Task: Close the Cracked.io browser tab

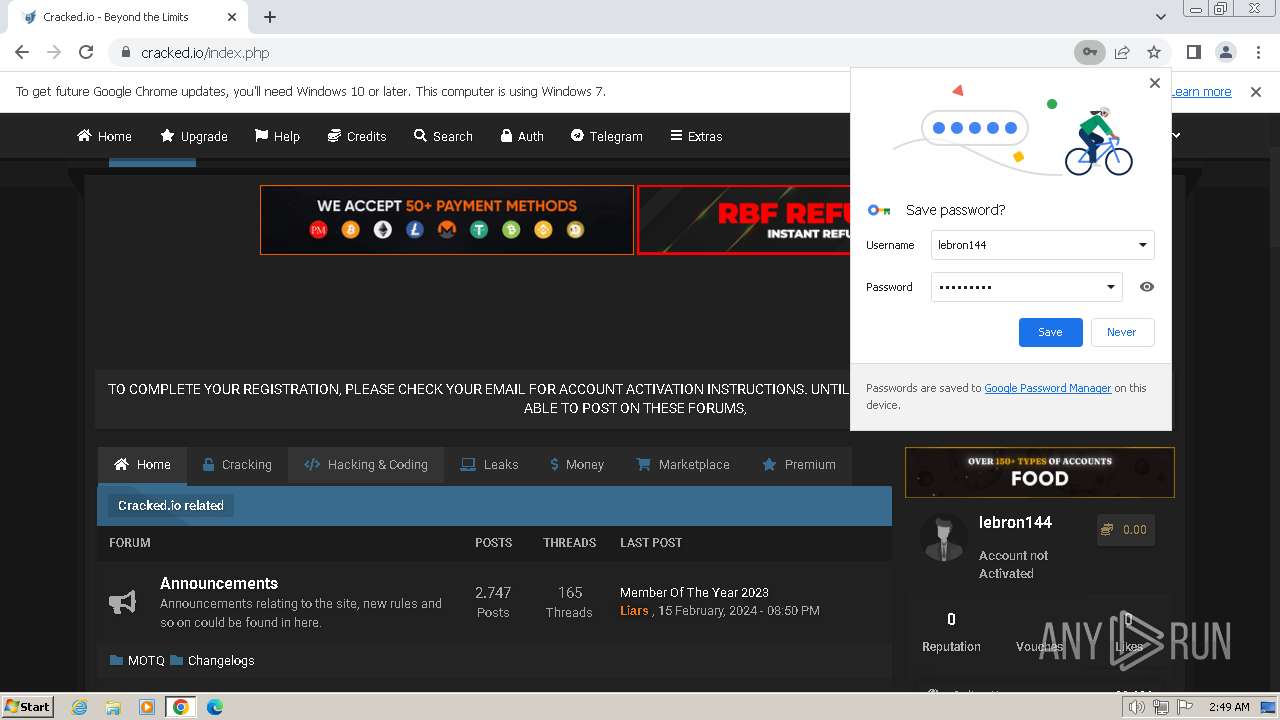Action: [232, 17]
